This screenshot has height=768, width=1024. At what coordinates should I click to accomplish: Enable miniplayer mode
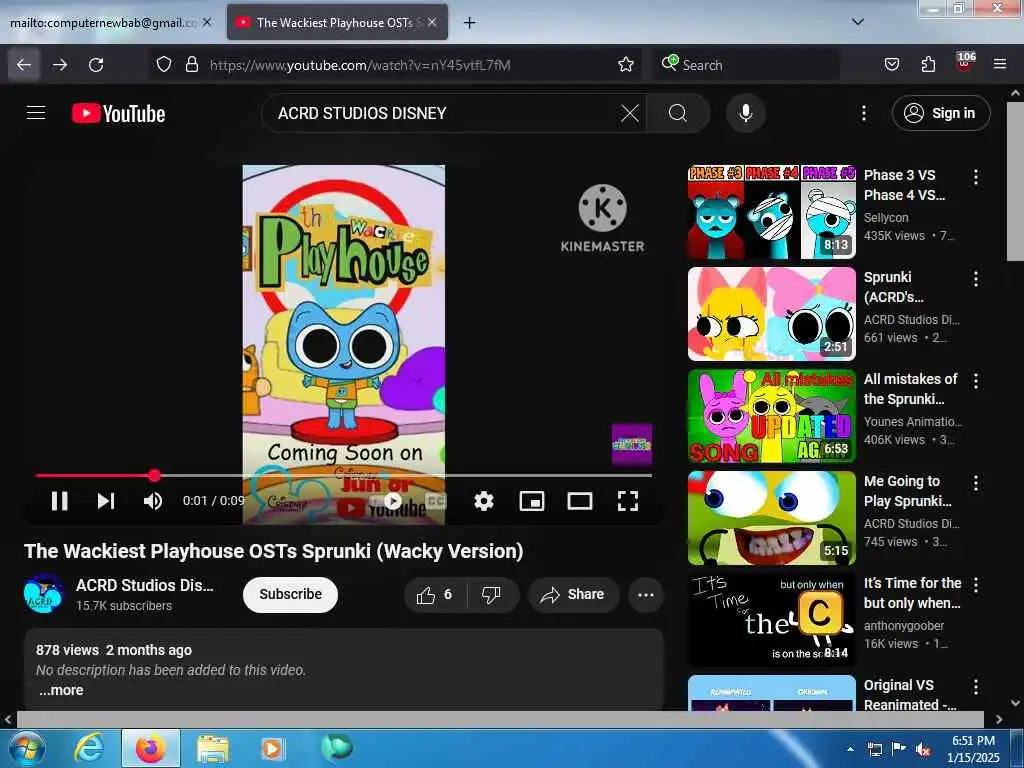coord(532,501)
